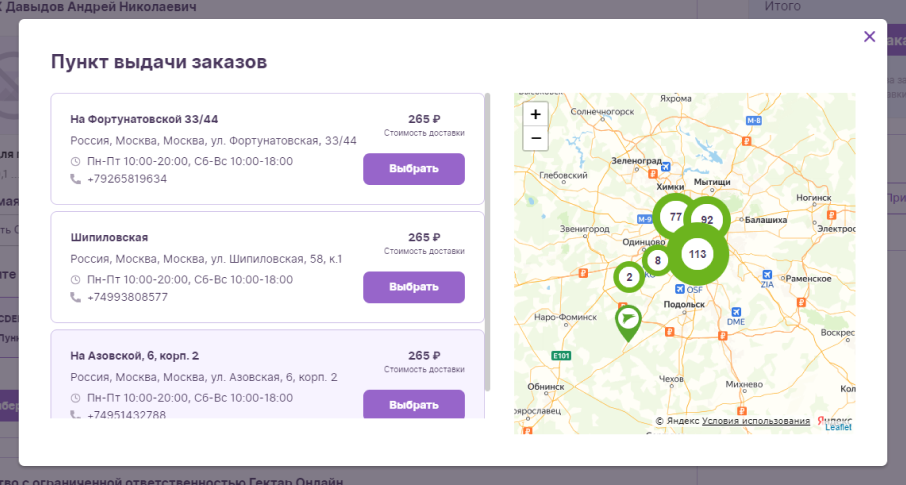
Task: Click the map cluster marked 8
Action: (x=657, y=261)
